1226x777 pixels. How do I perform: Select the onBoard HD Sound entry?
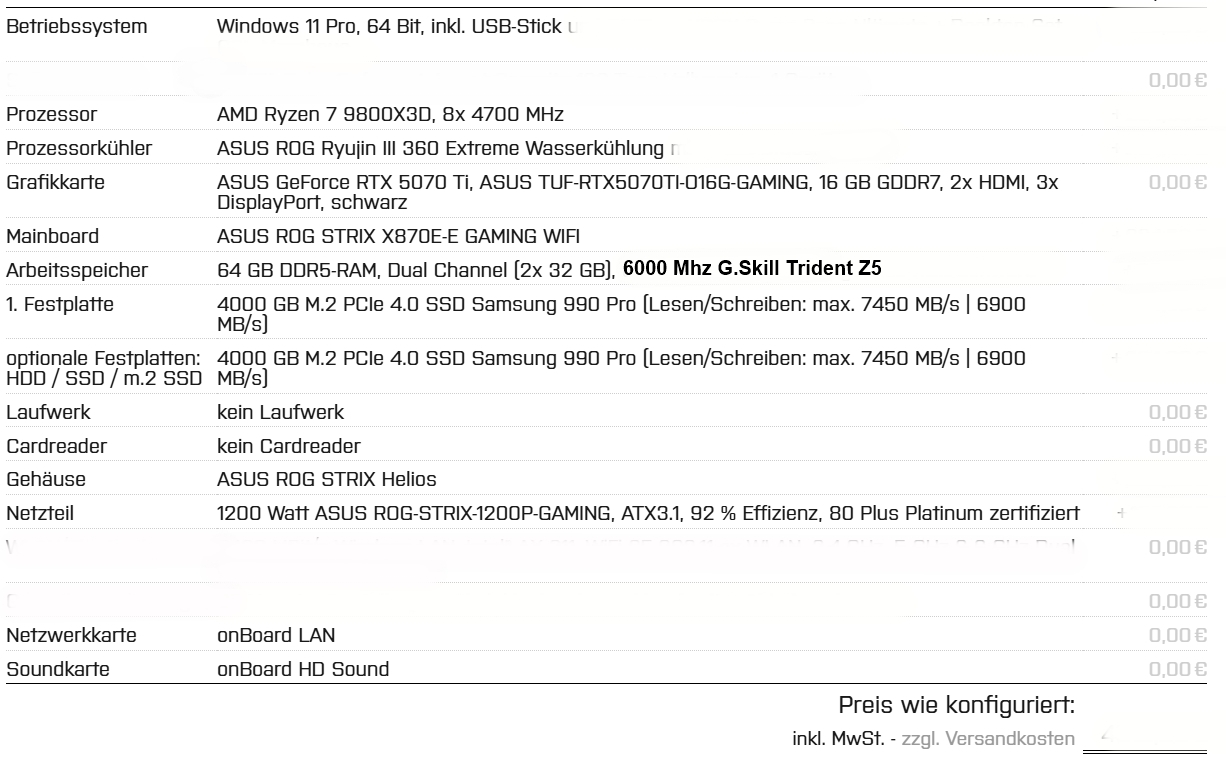click(303, 669)
